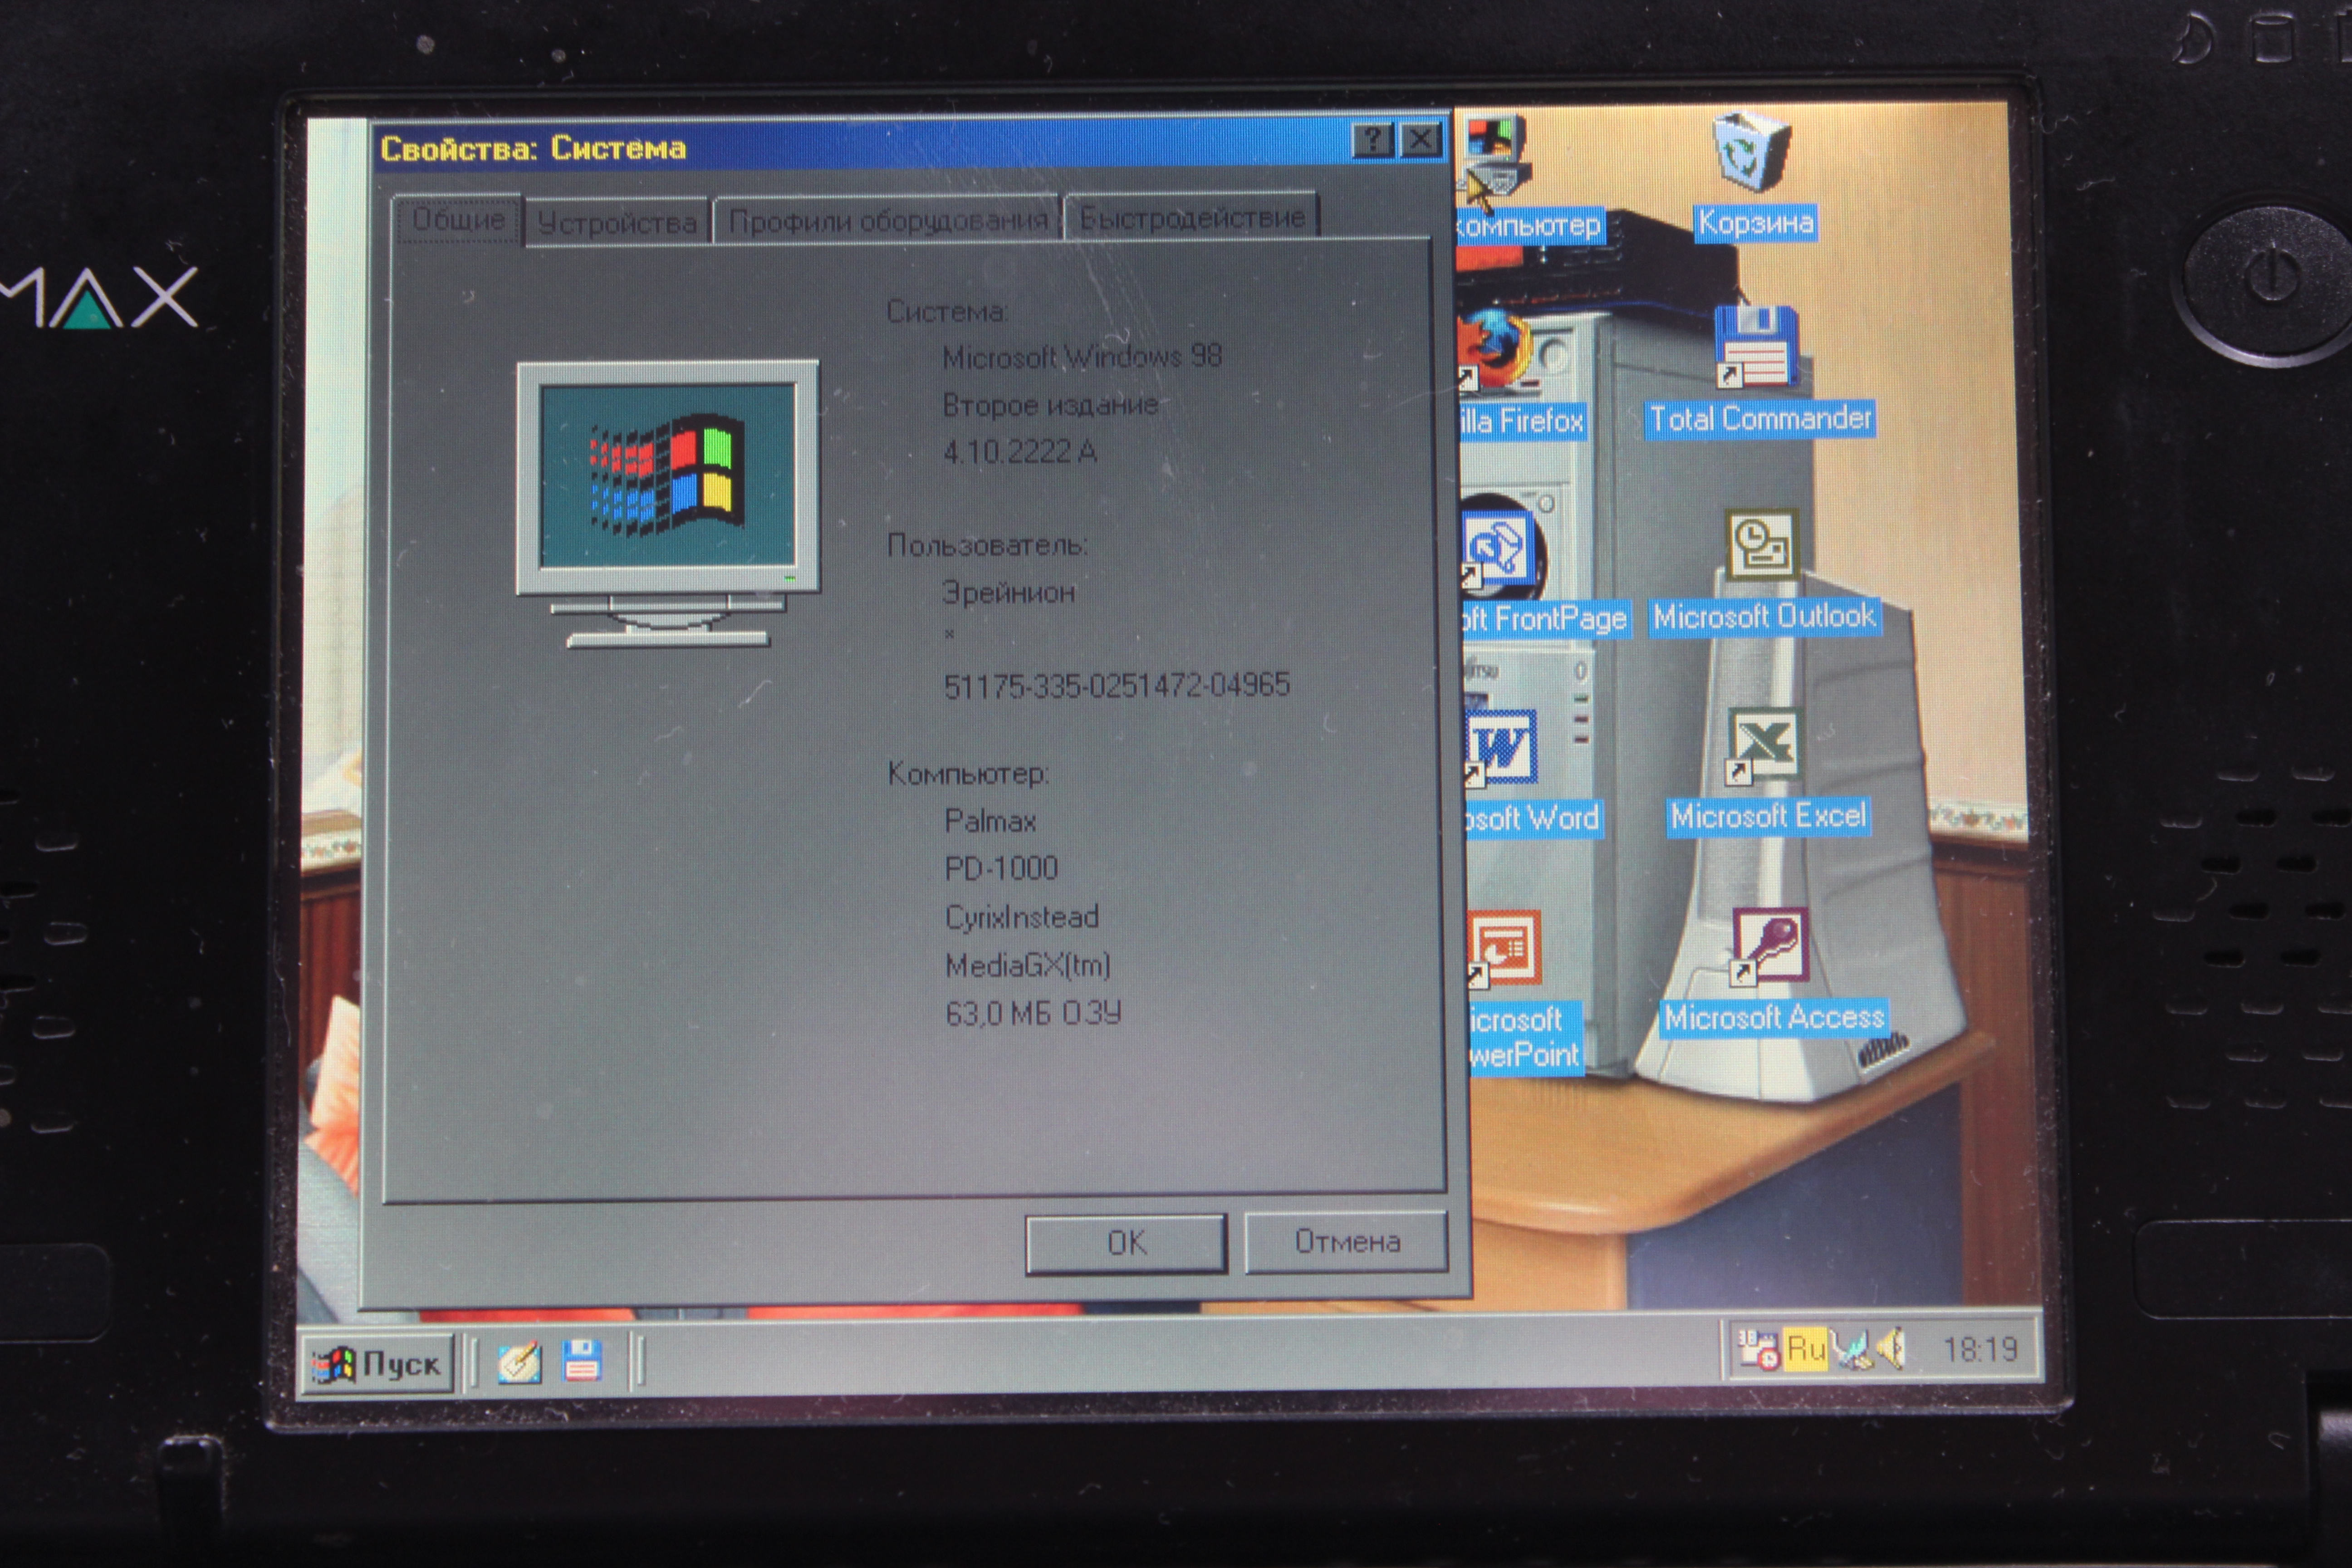Click the volume speaker tray icon
Viewport: 2352px width, 1568px height.
(1890, 1349)
